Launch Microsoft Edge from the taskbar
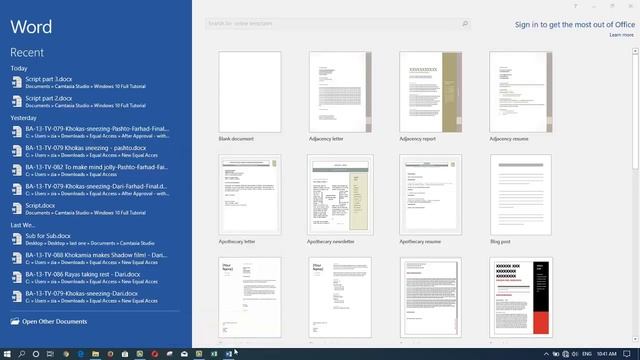 [80, 354]
